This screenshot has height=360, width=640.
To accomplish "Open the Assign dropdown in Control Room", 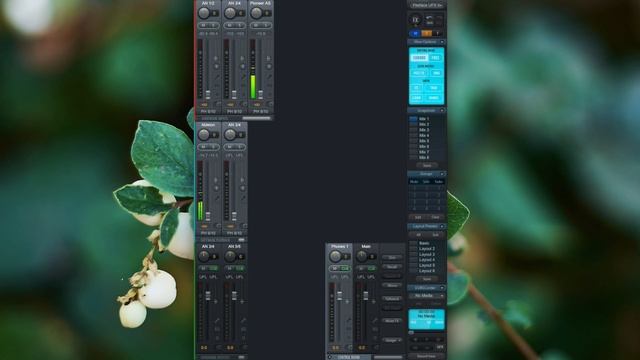I will pyautogui.click(x=392, y=340).
